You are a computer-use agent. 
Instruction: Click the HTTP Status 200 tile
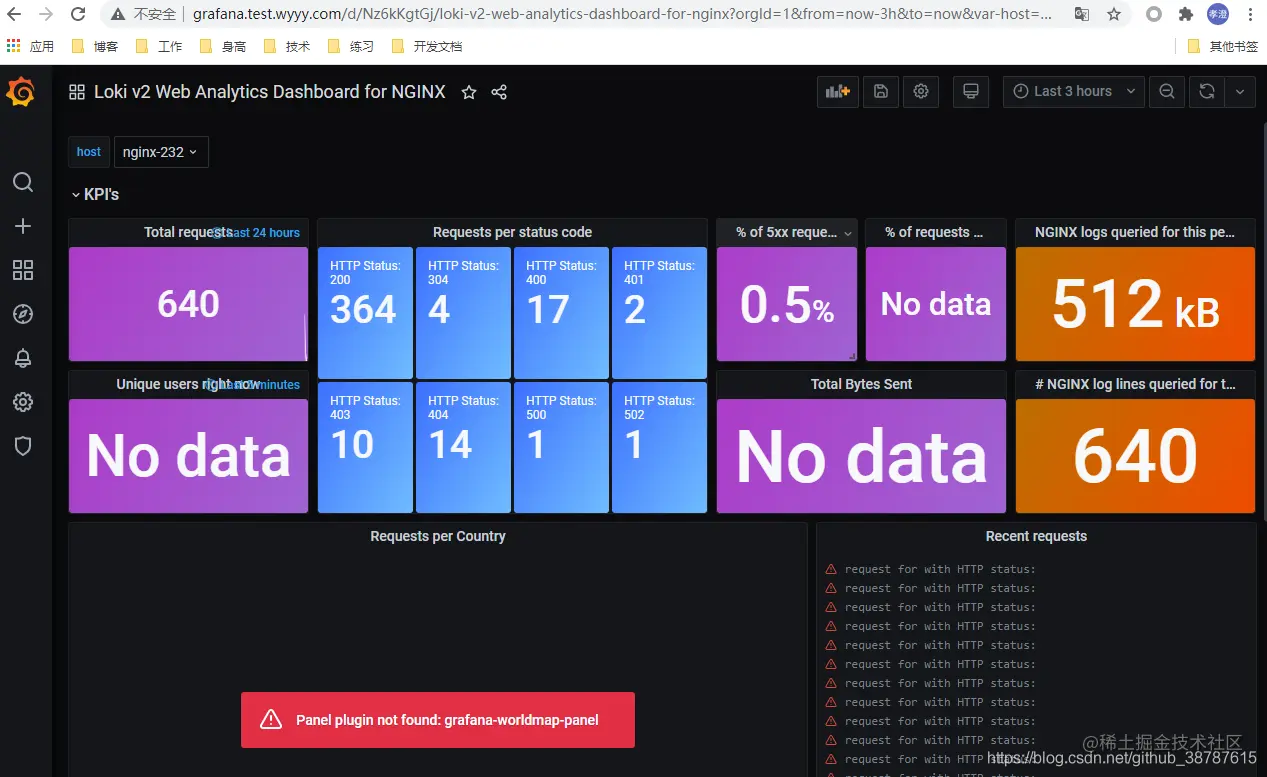coord(365,313)
